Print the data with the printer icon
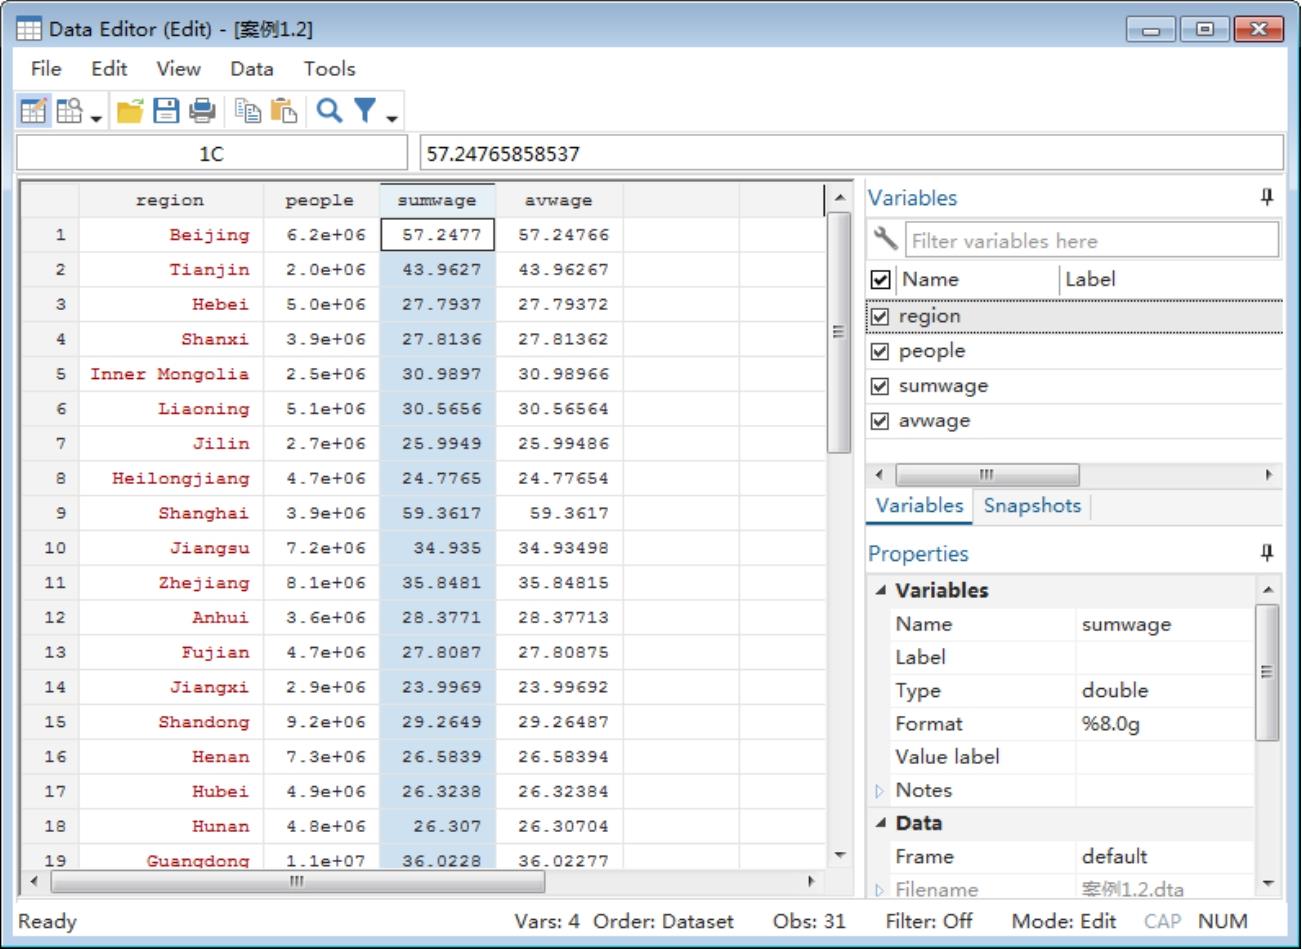 (202, 111)
